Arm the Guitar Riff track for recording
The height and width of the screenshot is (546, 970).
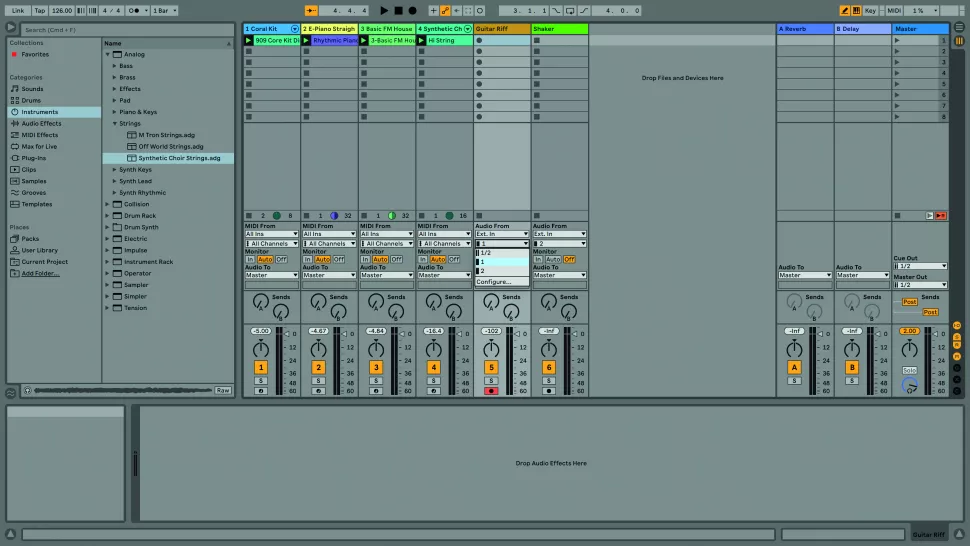point(491,391)
